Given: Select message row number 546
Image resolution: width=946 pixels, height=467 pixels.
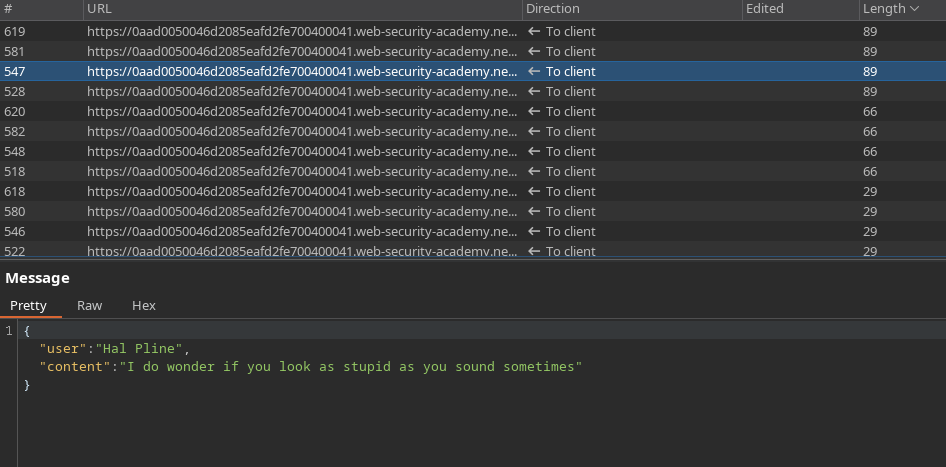Looking at the screenshot, I should [x=300, y=231].
